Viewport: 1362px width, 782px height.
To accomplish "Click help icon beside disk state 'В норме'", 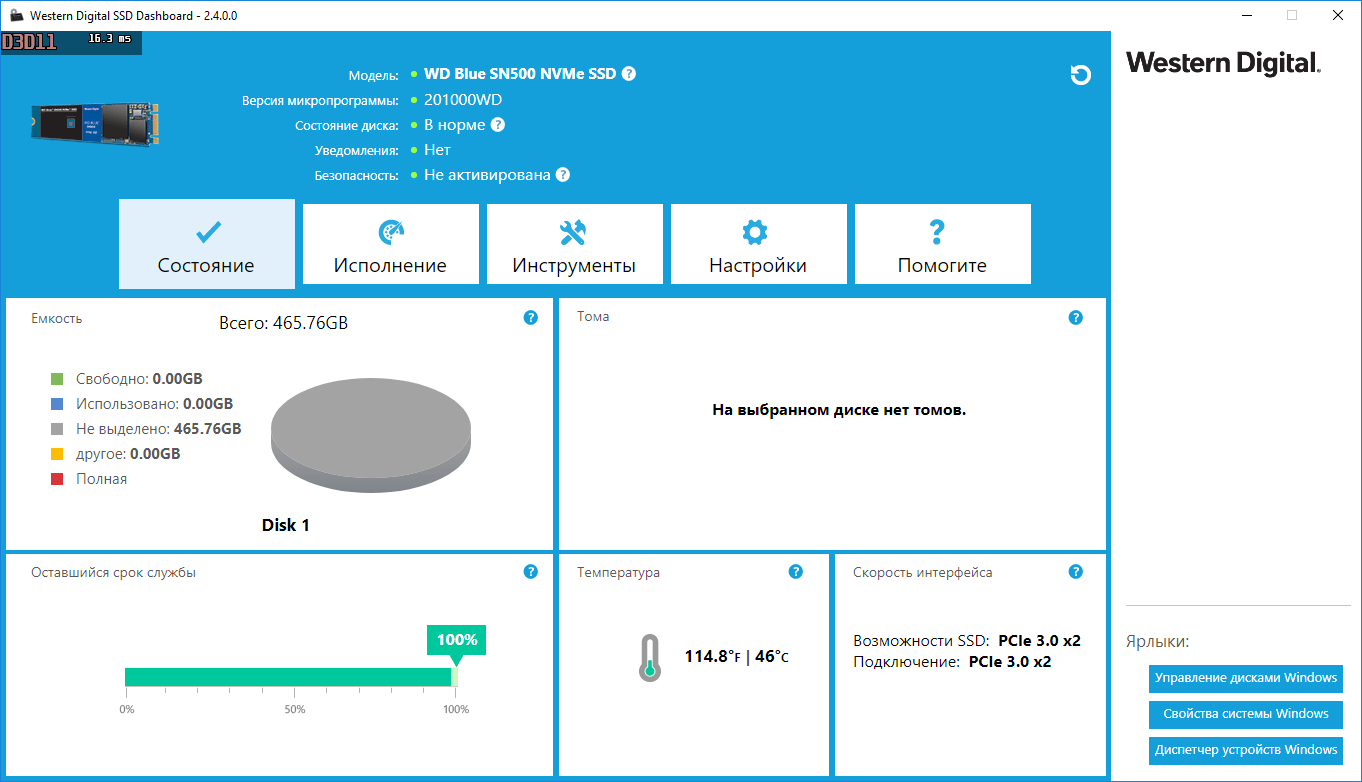I will 498,125.
